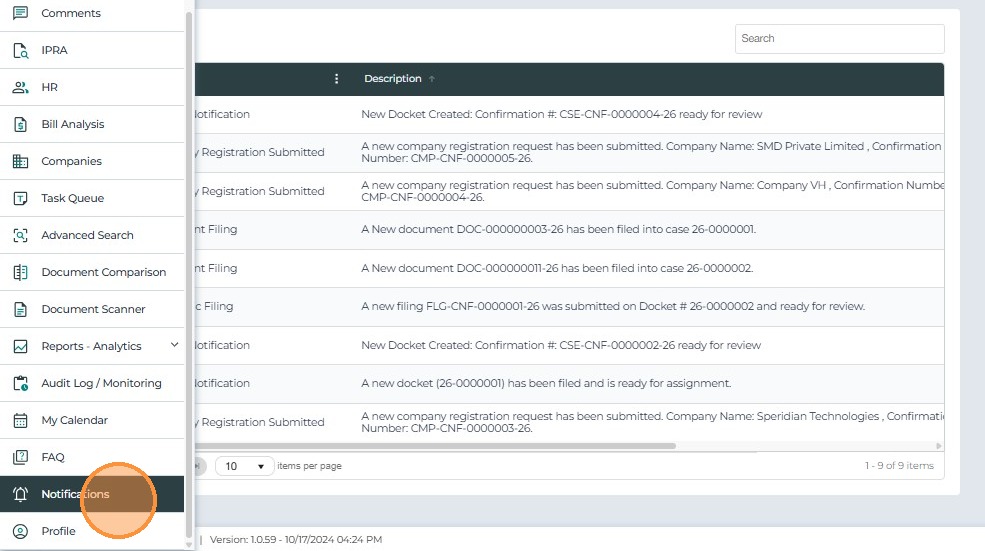Open IPRA via its search-document icon

point(20,51)
